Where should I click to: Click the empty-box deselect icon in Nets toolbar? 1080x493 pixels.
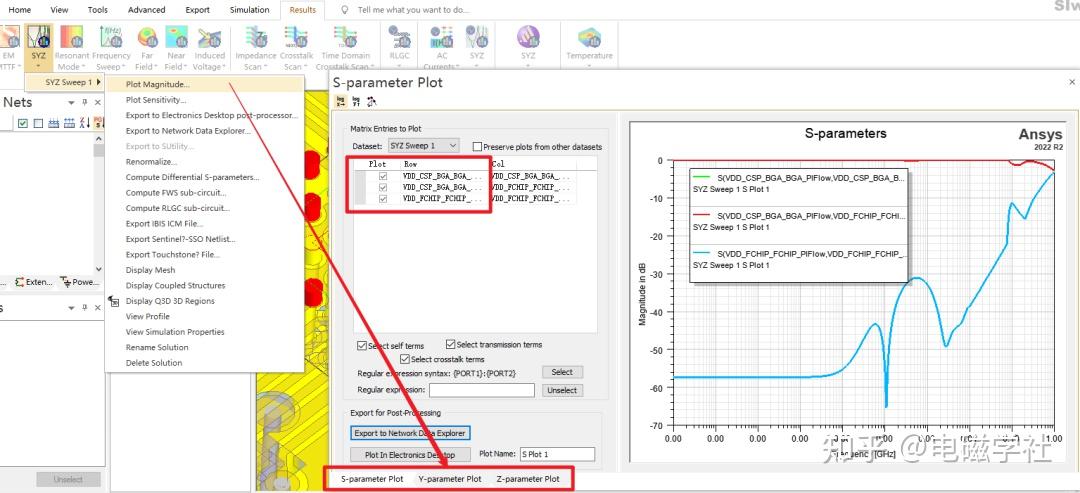(x=38, y=123)
